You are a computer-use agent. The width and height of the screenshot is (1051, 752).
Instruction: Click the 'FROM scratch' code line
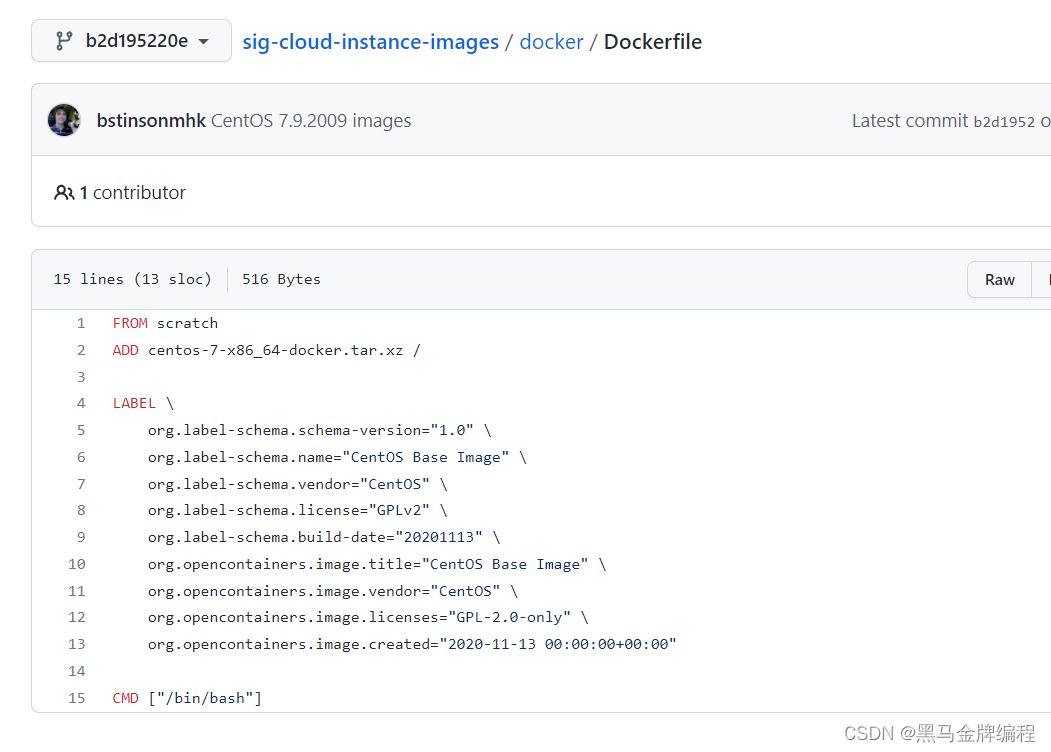click(165, 323)
